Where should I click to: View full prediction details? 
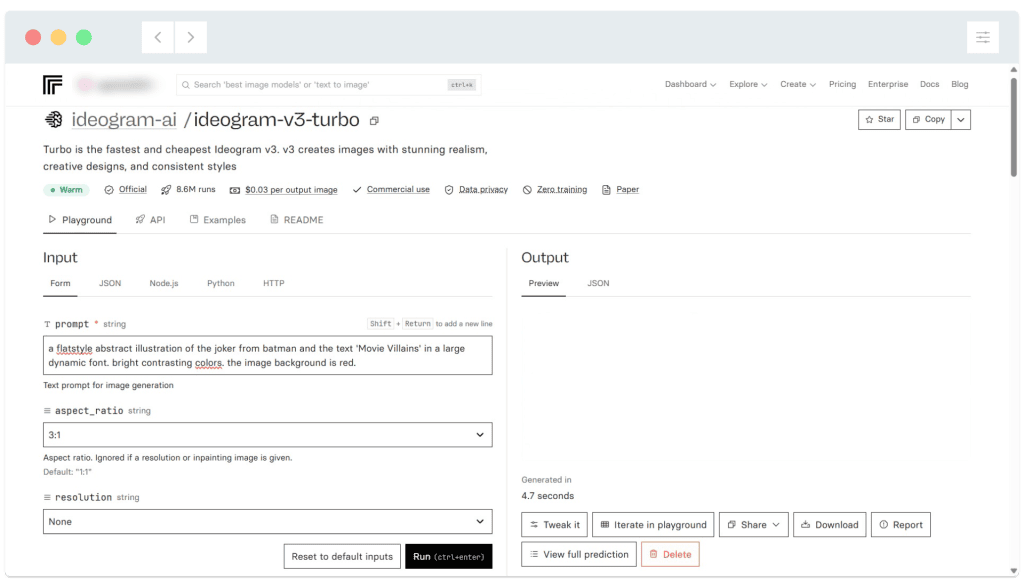click(x=579, y=554)
